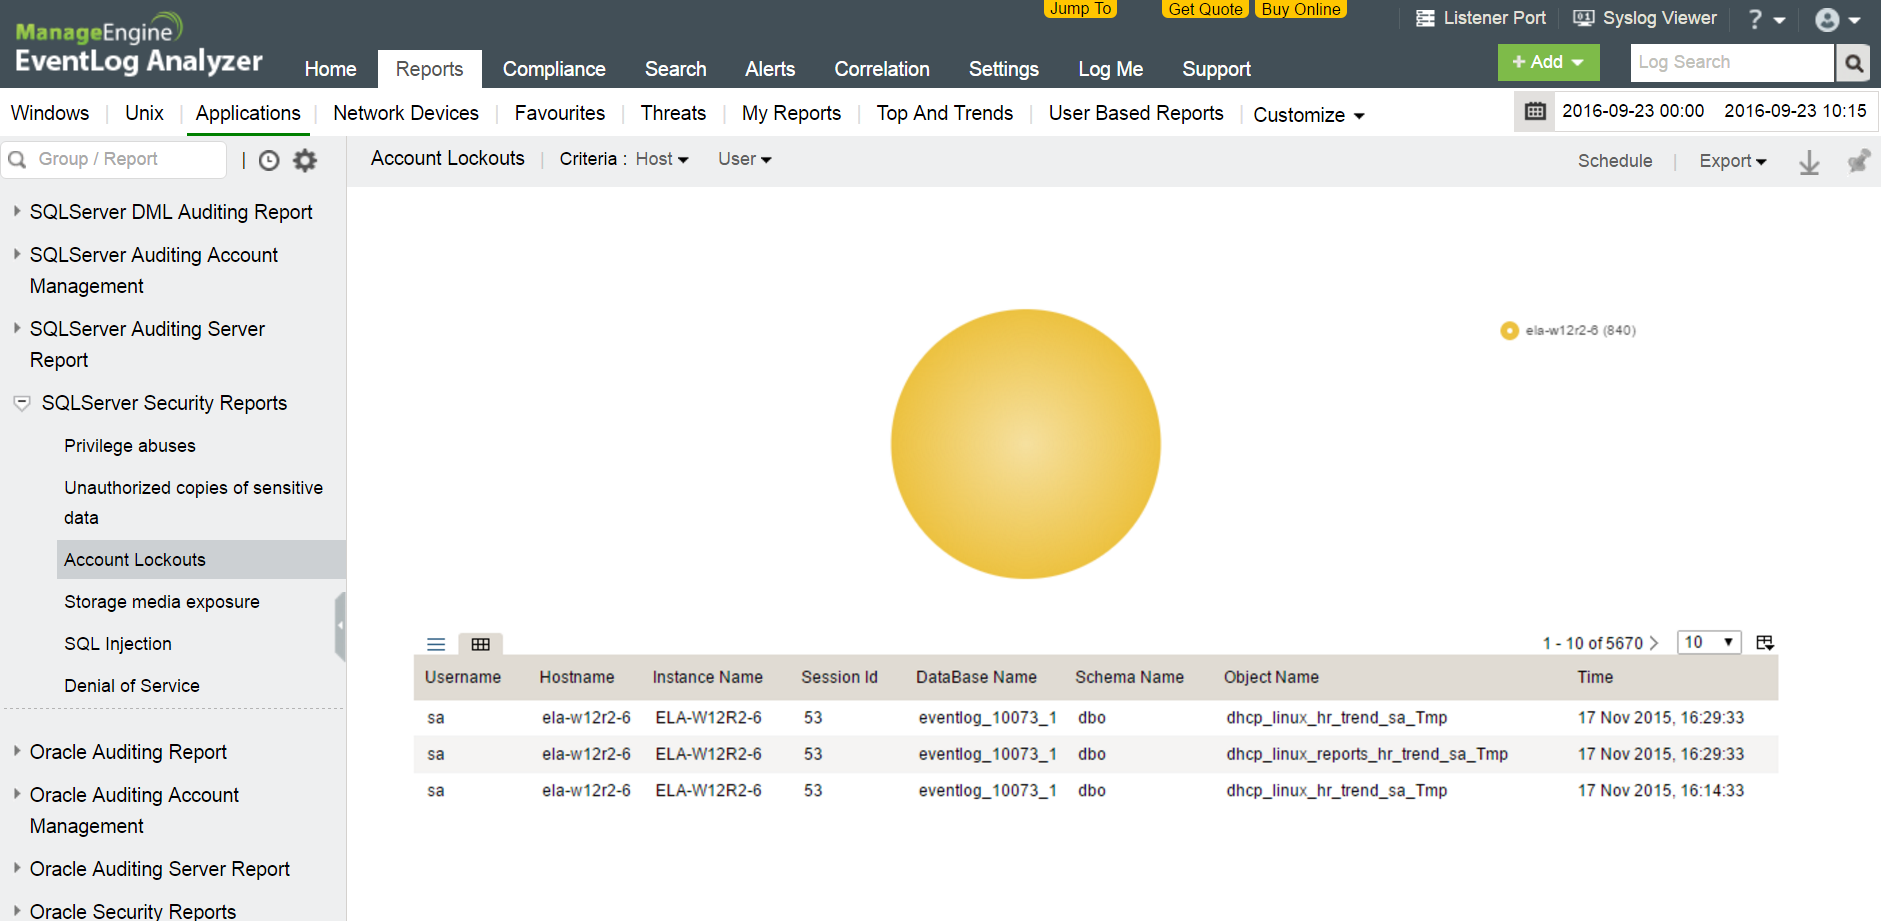Pin this report using the pin icon

point(1857,162)
